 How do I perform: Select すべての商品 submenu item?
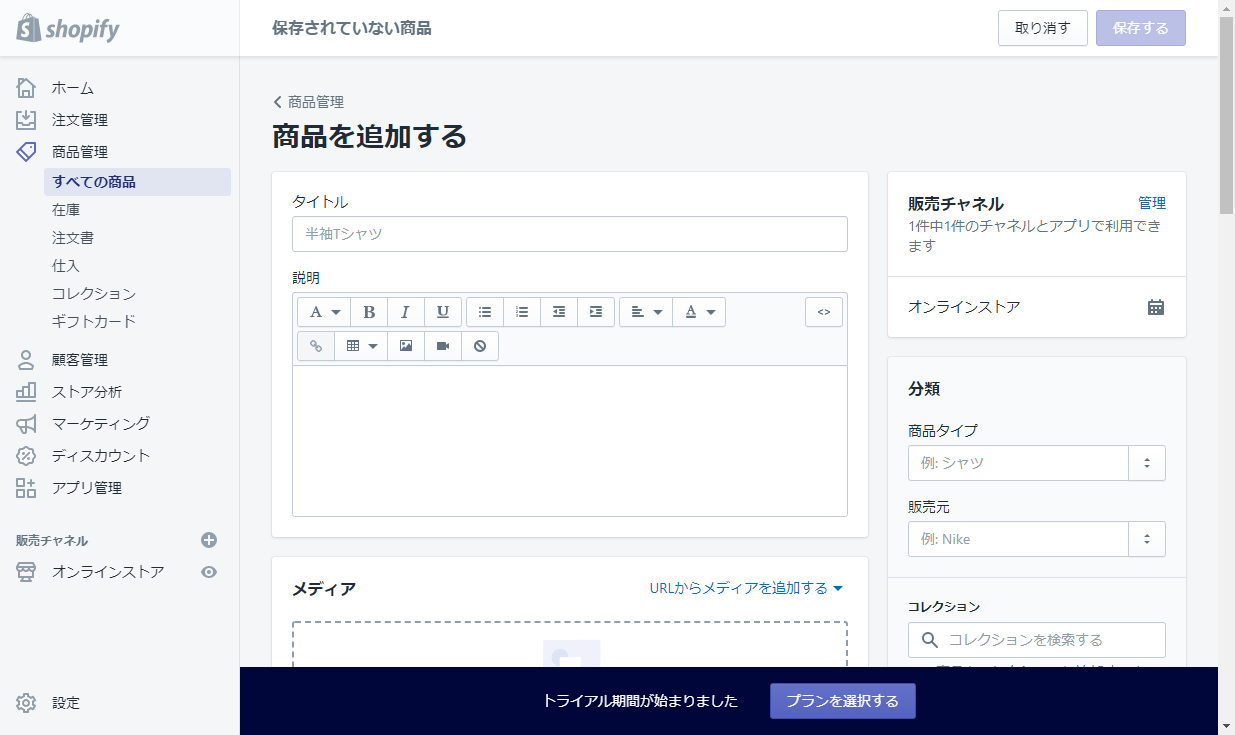[137, 182]
